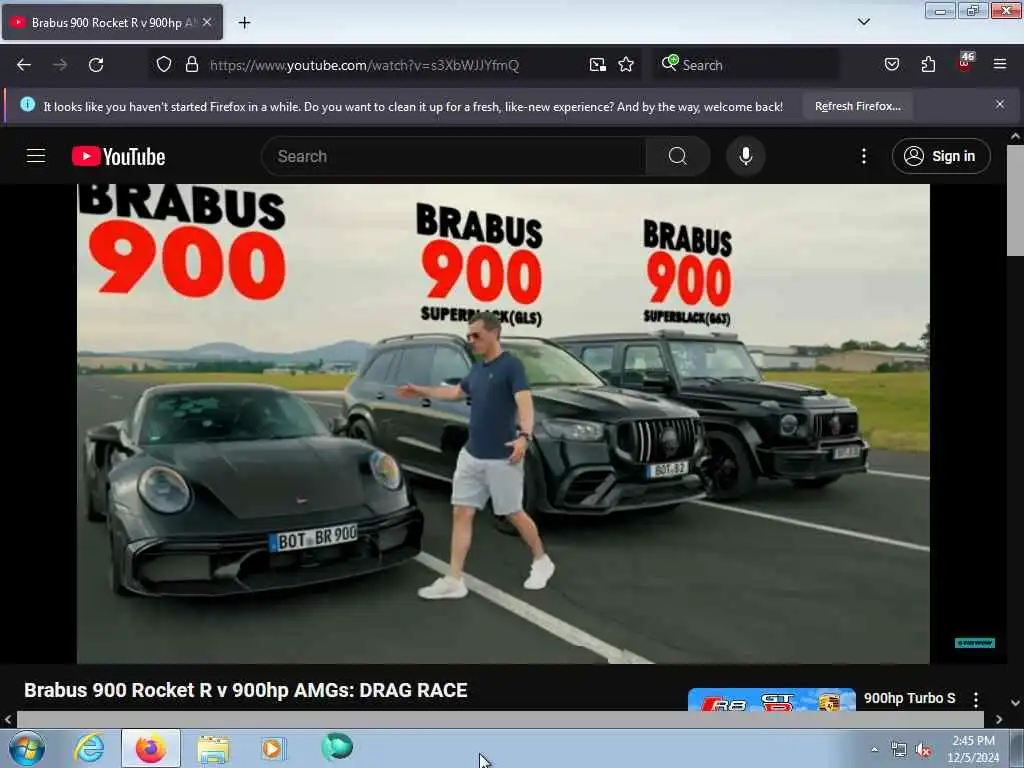Open the Save to Pocket icon

(892, 65)
